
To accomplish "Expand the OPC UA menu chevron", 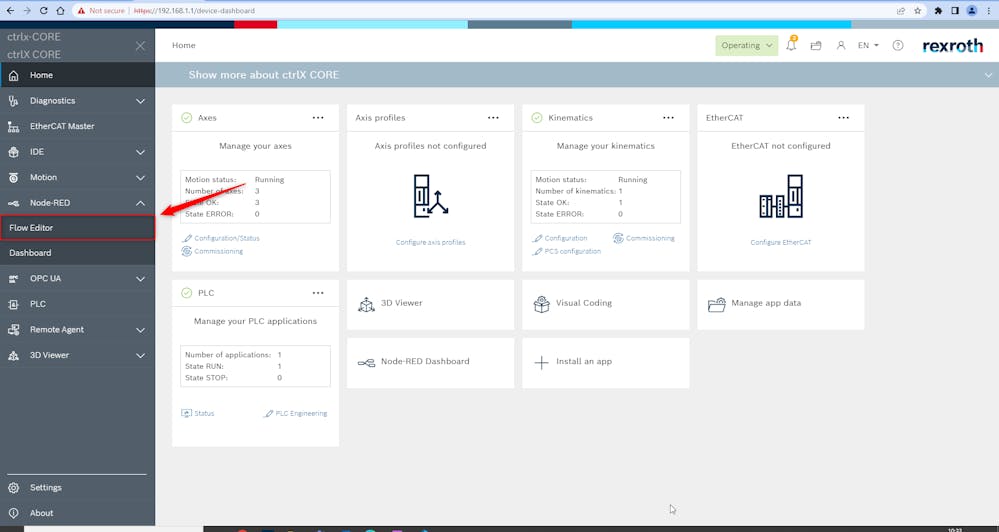I will click(x=140, y=279).
